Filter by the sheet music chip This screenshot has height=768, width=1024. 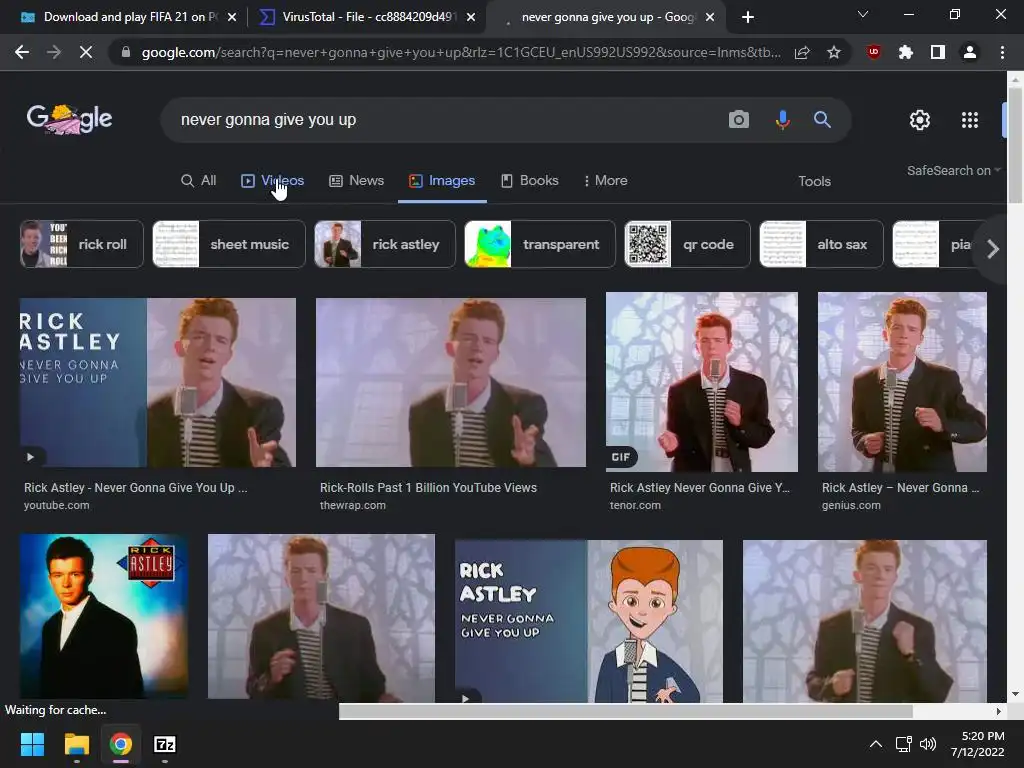pos(229,244)
